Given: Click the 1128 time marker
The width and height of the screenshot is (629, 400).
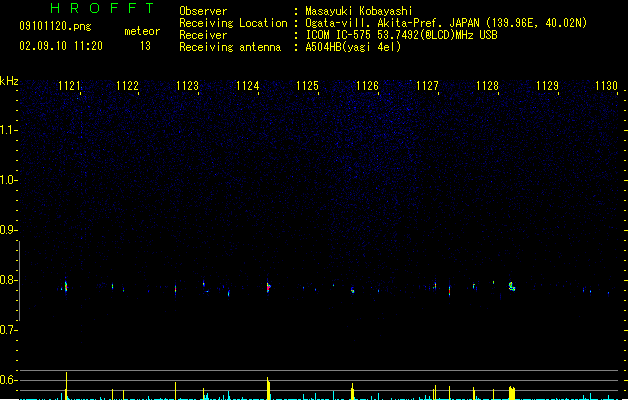Looking at the screenshot, I should 487,86.
